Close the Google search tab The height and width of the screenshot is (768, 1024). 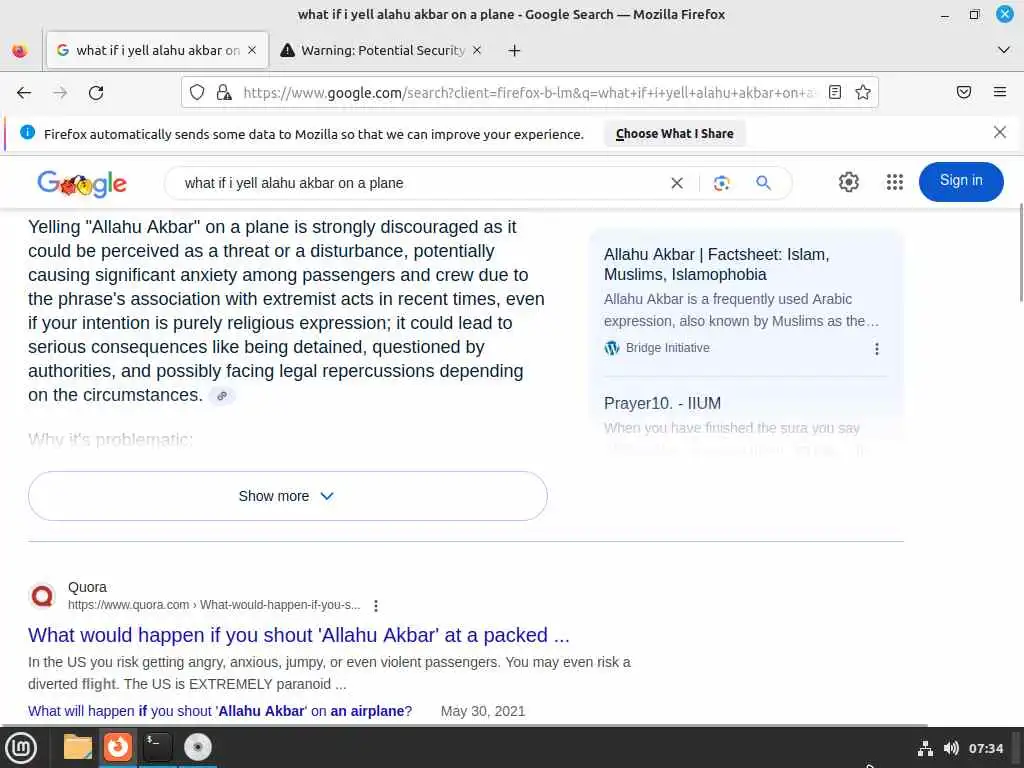pos(252,50)
